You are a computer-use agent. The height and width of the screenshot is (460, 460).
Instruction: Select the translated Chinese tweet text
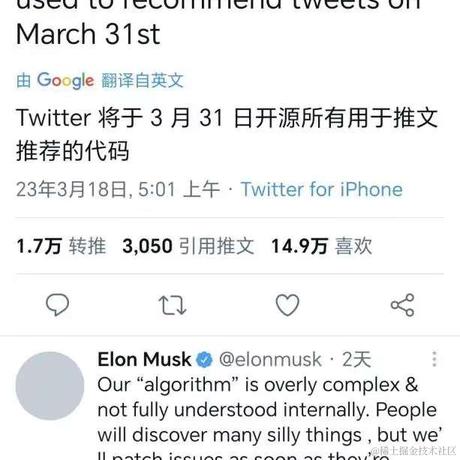tap(227, 134)
